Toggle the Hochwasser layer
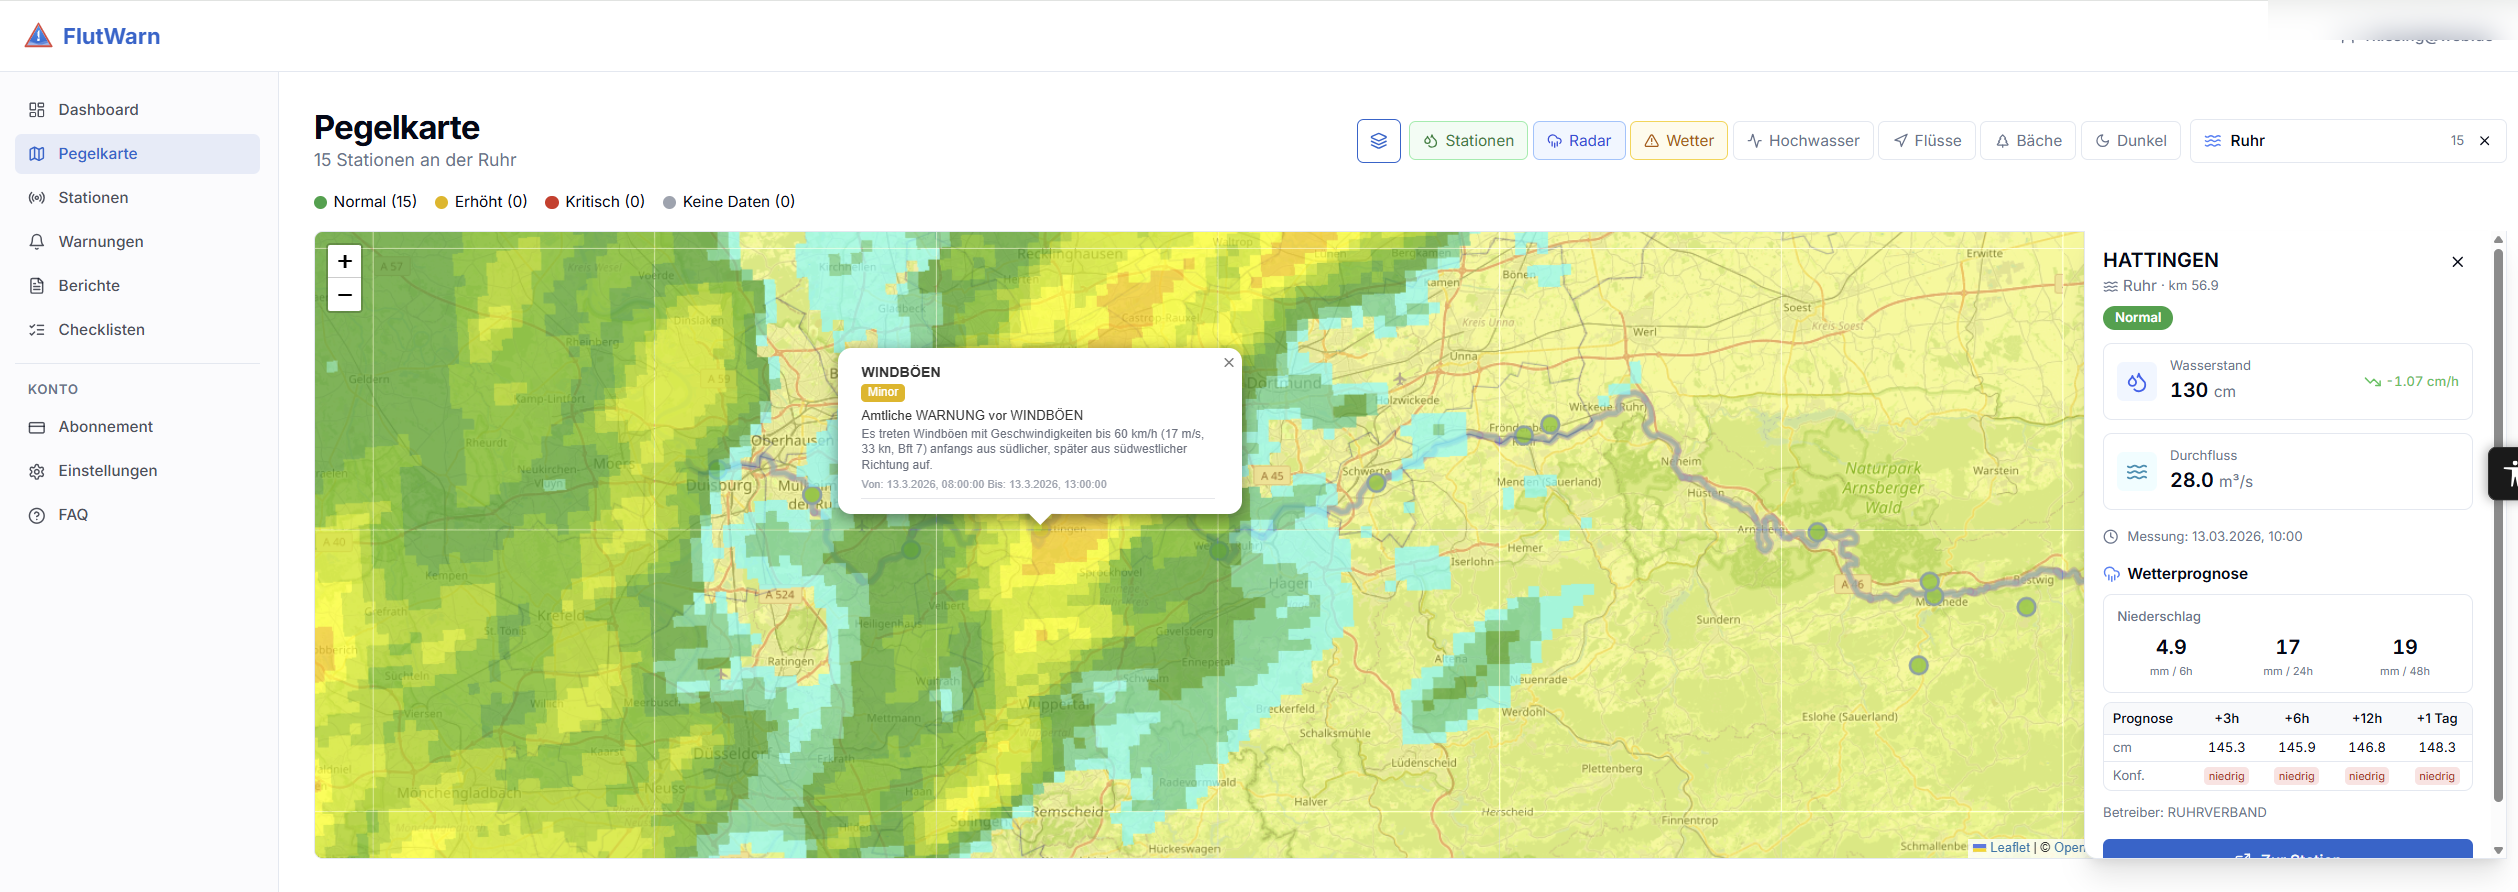The width and height of the screenshot is (2518, 892). [1803, 141]
